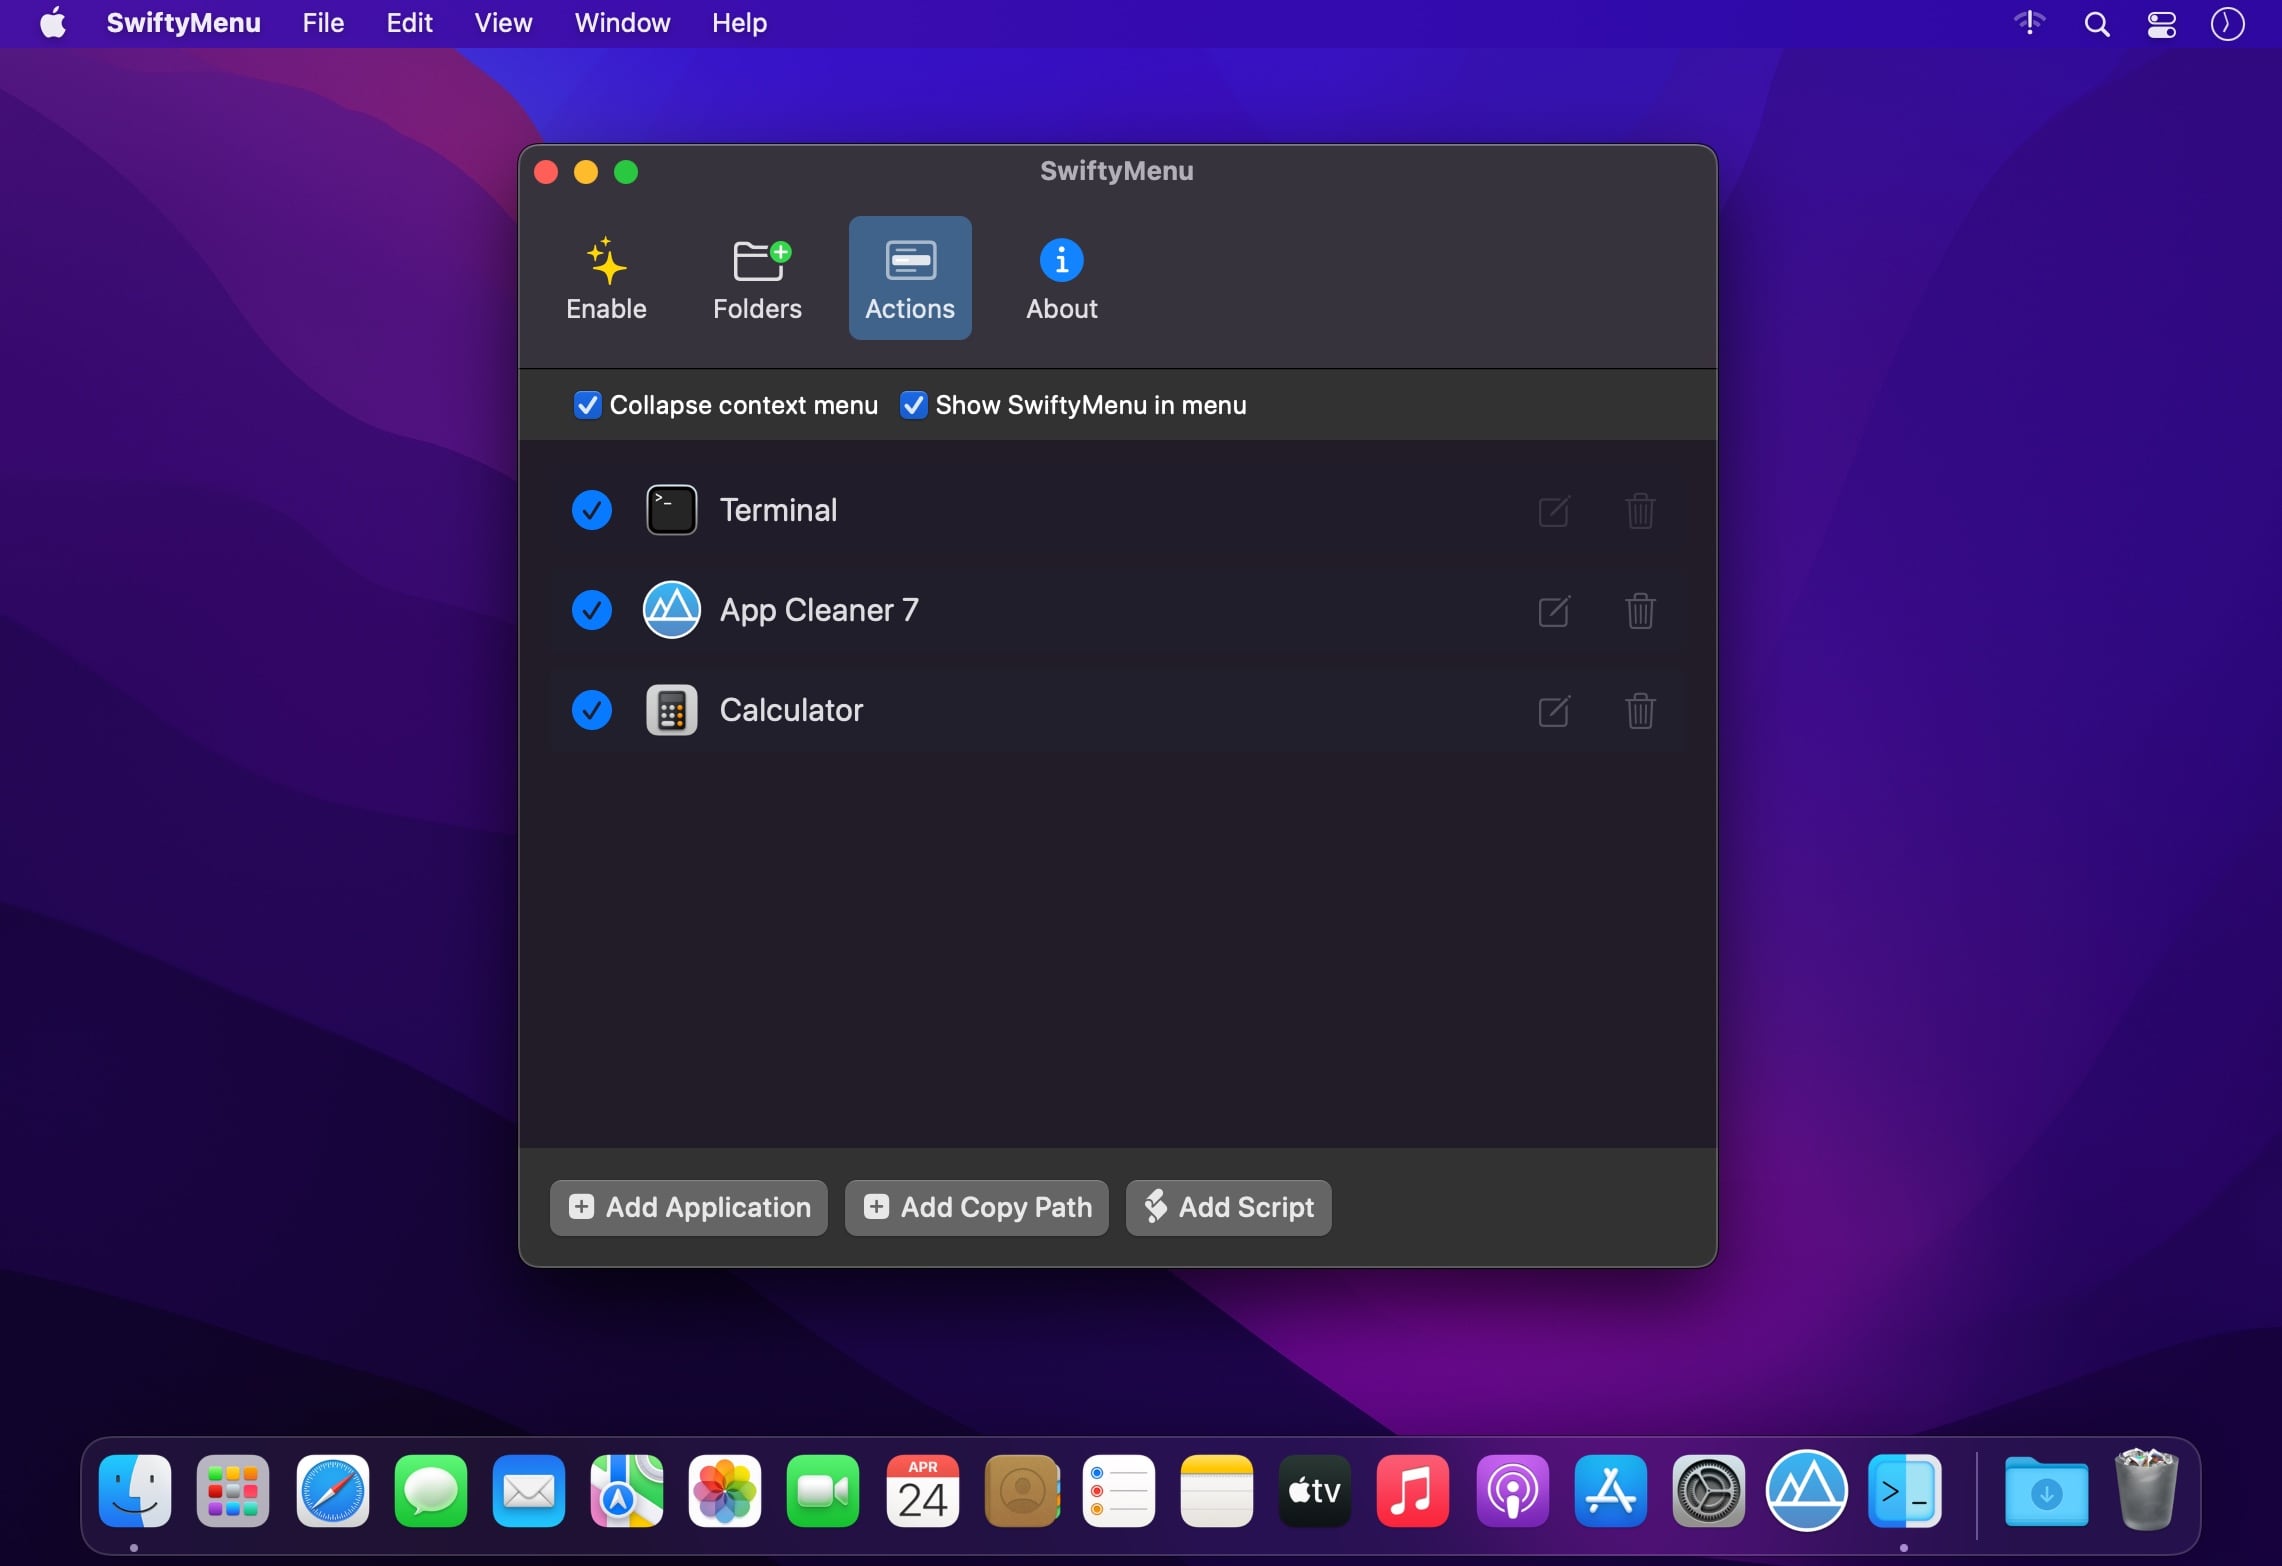Select the Calculator row text
Screen dimensions: 2282x1566
[x=791, y=710]
